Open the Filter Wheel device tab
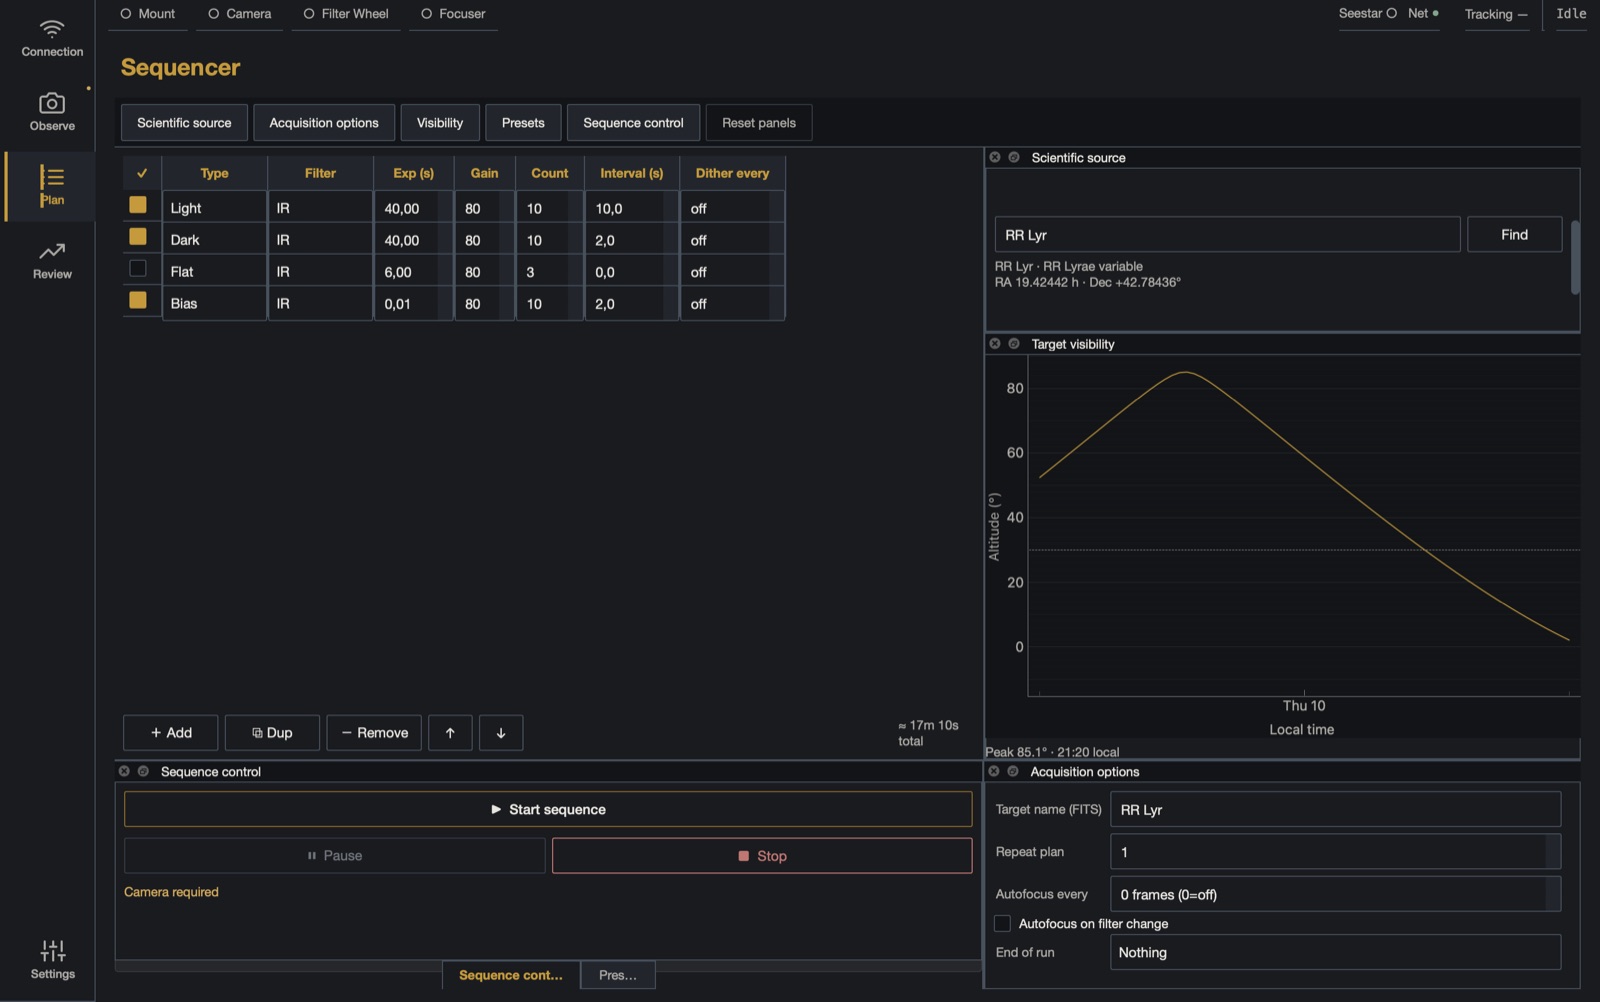 click(x=346, y=14)
